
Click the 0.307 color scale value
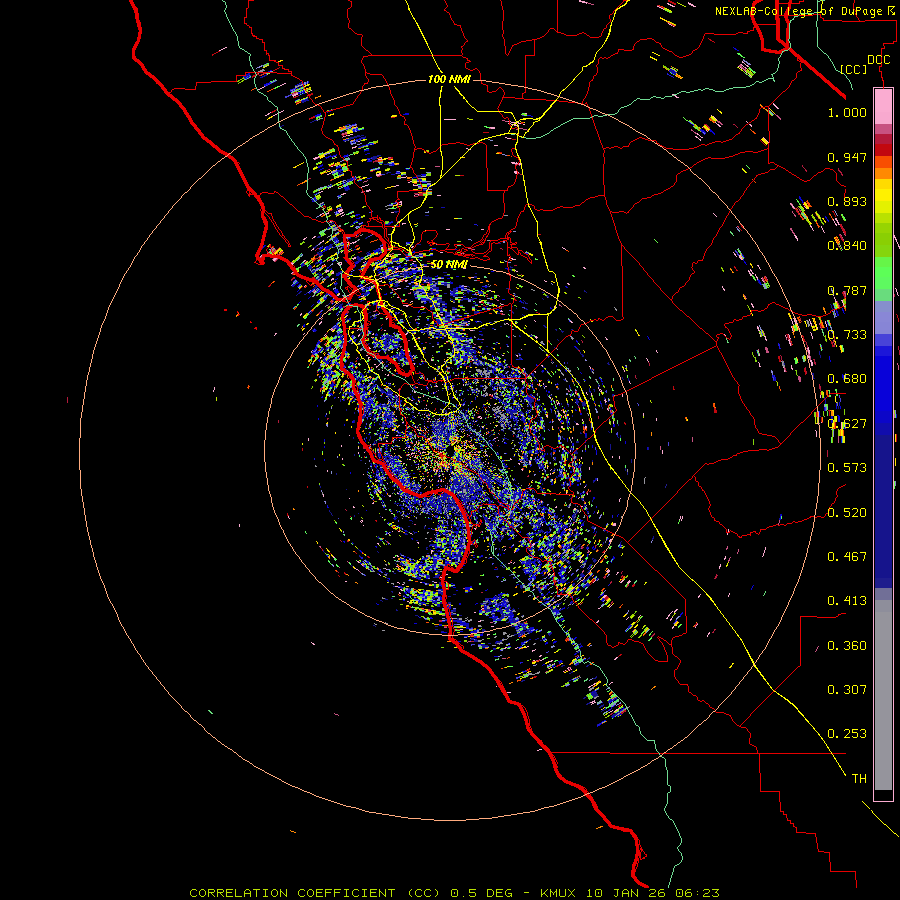pyautogui.click(x=847, y=690)
